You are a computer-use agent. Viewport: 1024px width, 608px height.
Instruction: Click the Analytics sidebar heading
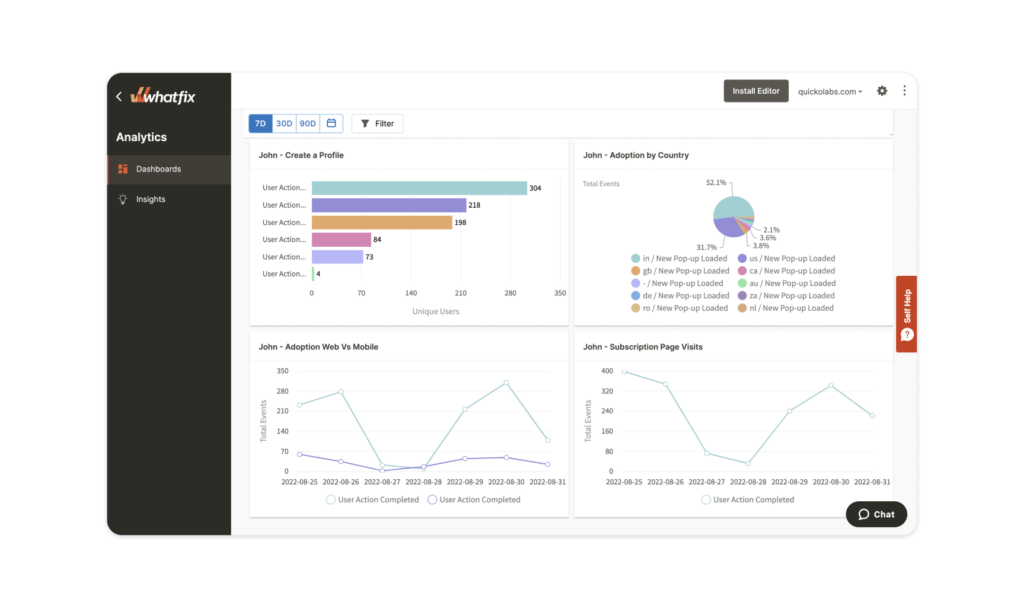click(141, 137)
